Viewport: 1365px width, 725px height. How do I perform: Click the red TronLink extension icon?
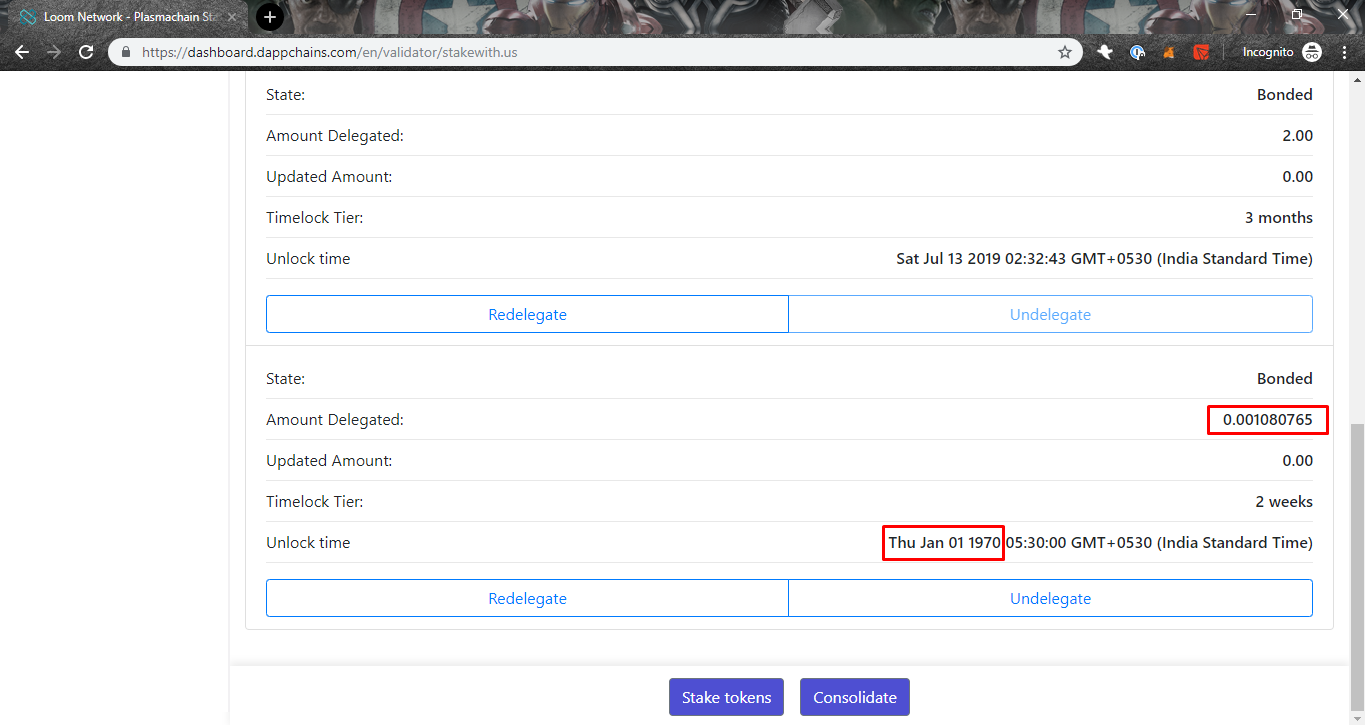click(1200, 51)
